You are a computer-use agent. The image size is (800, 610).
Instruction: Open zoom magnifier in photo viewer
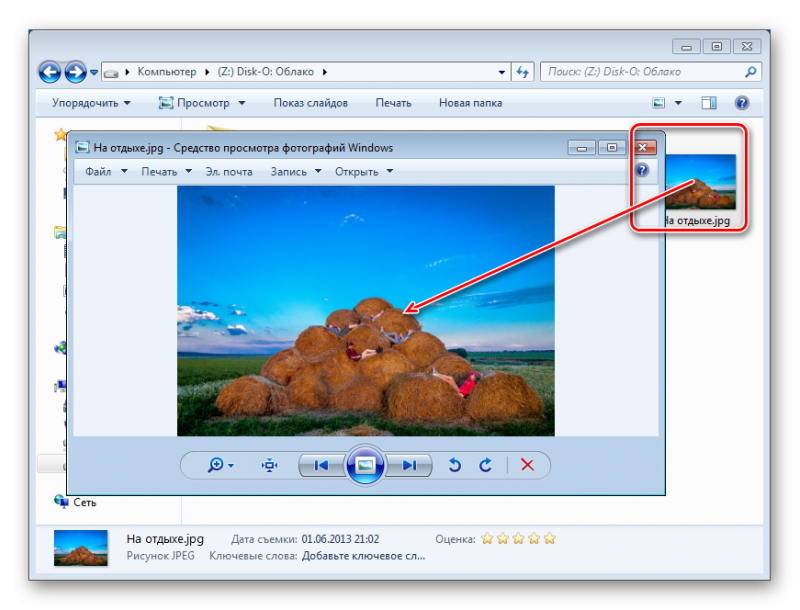[x=219, y=465]
